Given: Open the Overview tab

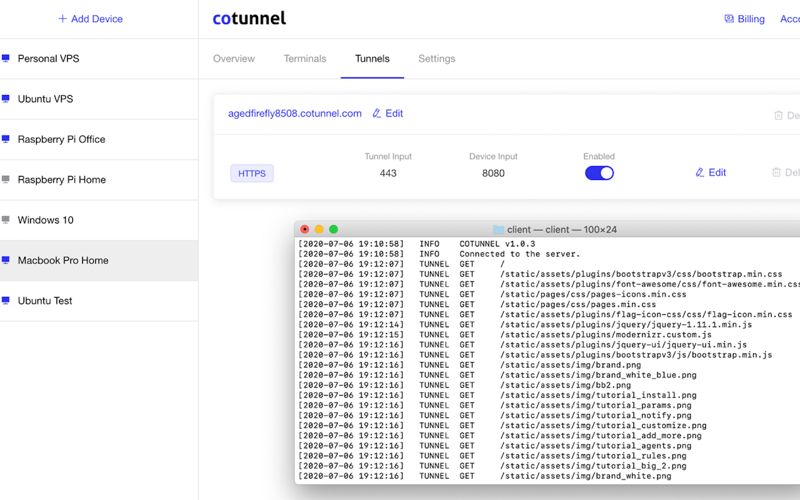Looking at the screenshot, I should 234,59.
